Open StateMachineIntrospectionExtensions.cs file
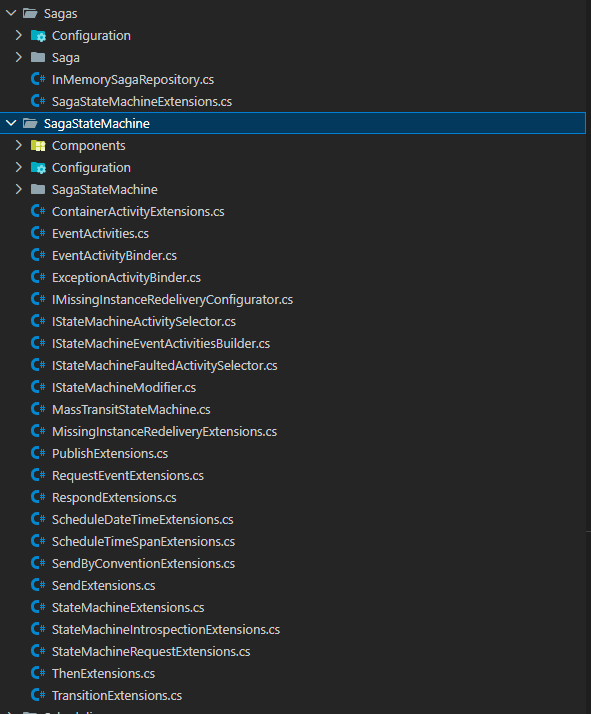Screen dimensions: 591x714 [166, 629]
